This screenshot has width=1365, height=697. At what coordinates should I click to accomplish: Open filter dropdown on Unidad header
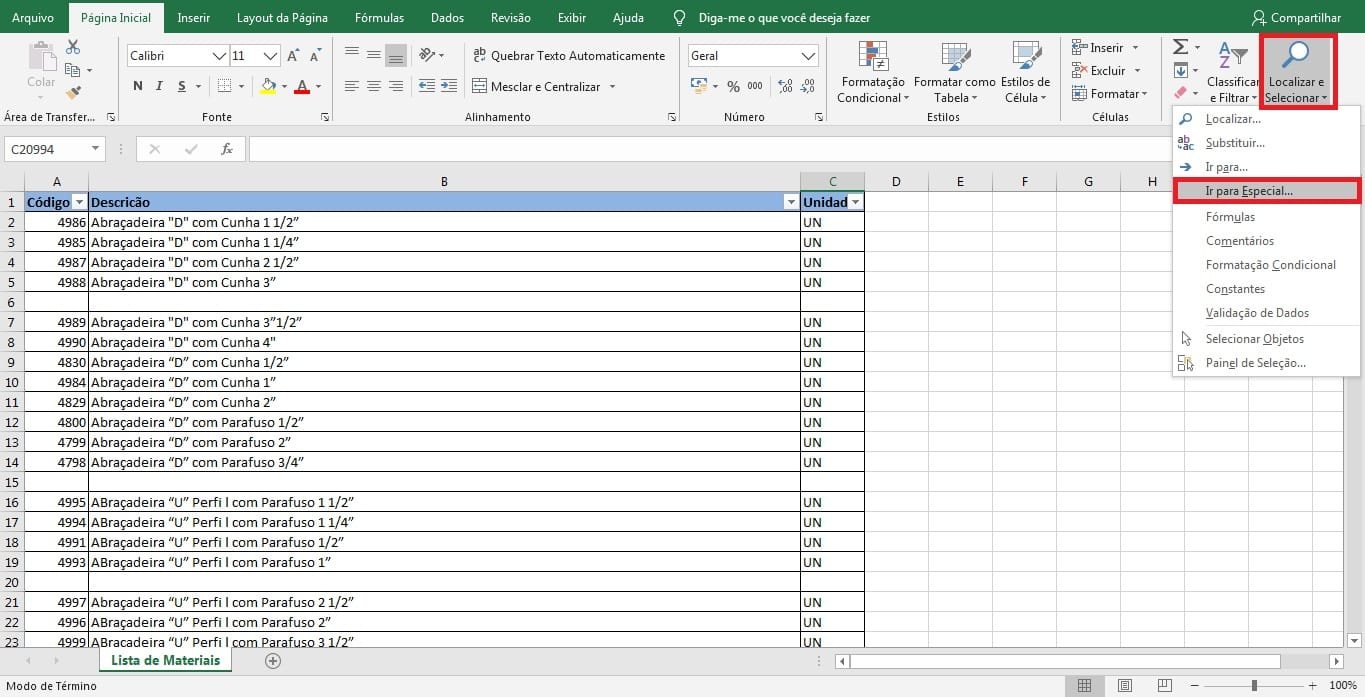point(855,202)
